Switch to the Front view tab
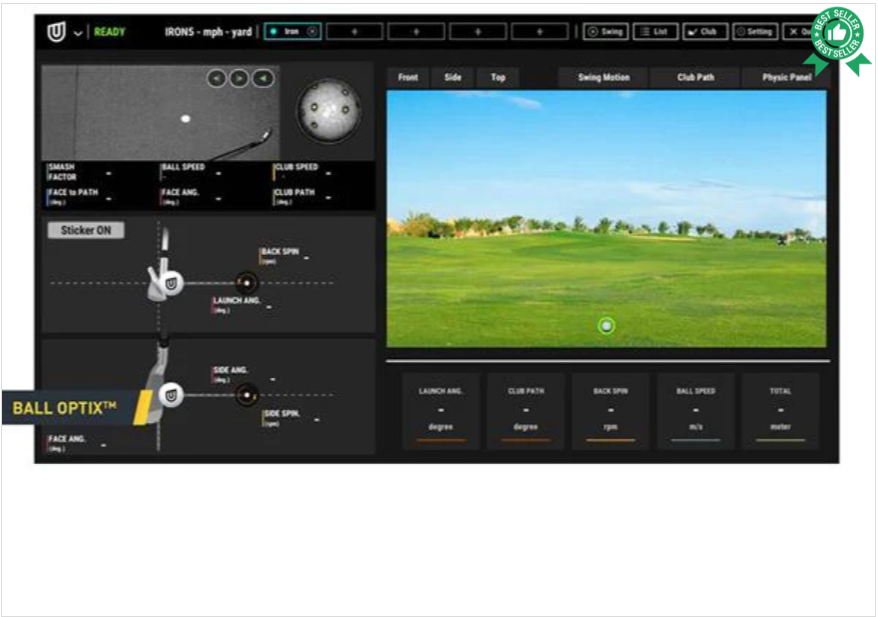The image size is (878, 617). click(408, 77)
